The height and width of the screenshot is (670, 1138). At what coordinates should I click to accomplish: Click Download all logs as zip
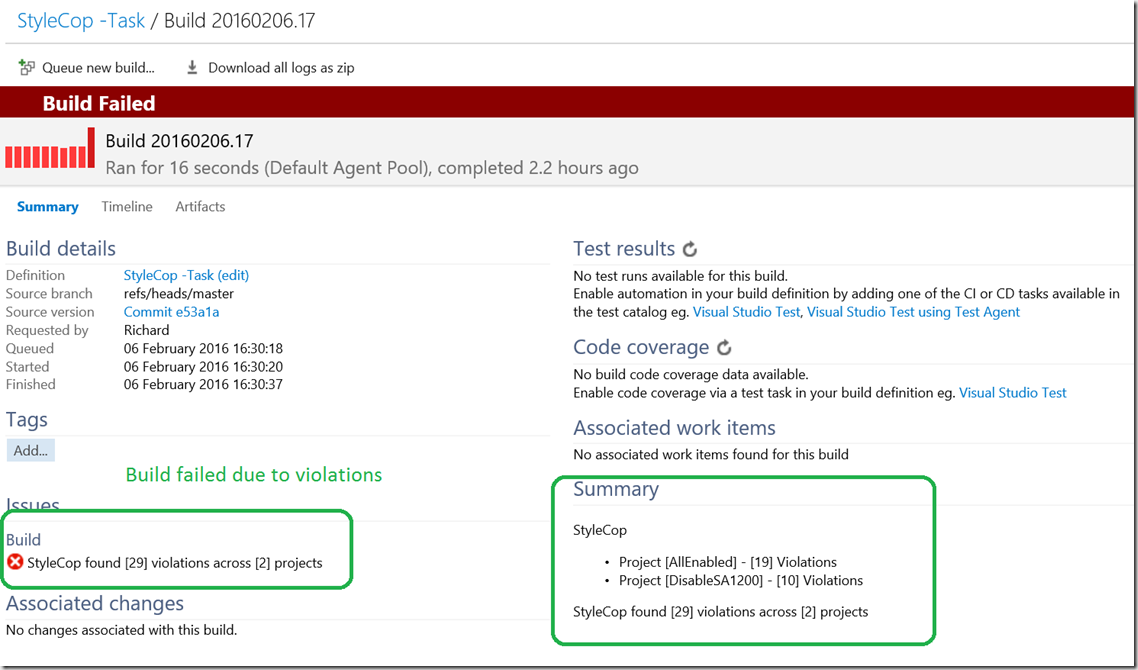(271, 68)
